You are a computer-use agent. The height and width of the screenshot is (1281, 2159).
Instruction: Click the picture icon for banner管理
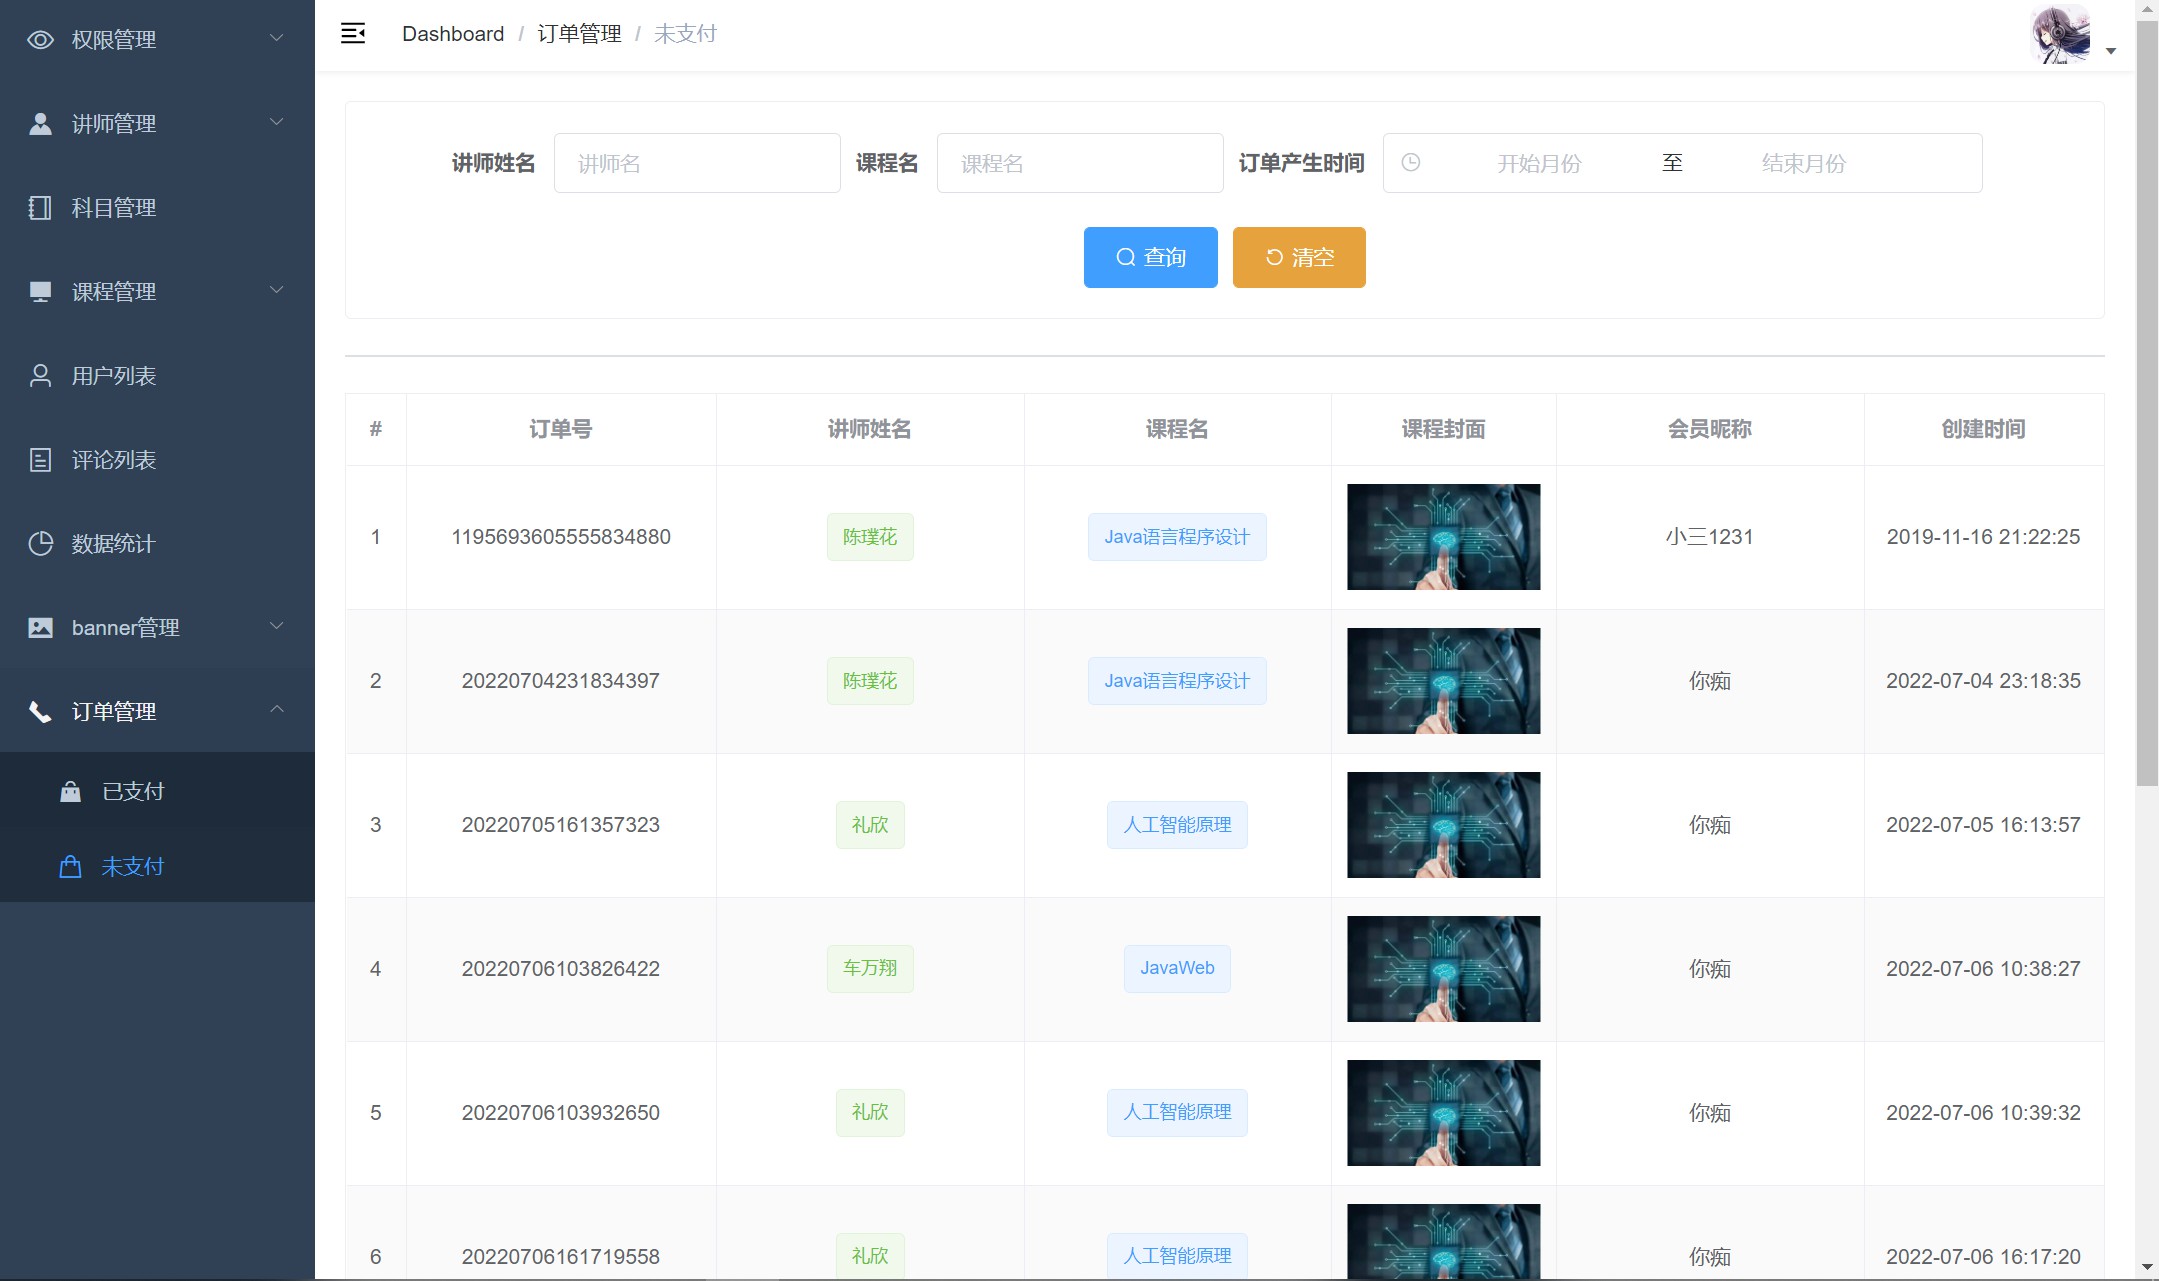40,628
